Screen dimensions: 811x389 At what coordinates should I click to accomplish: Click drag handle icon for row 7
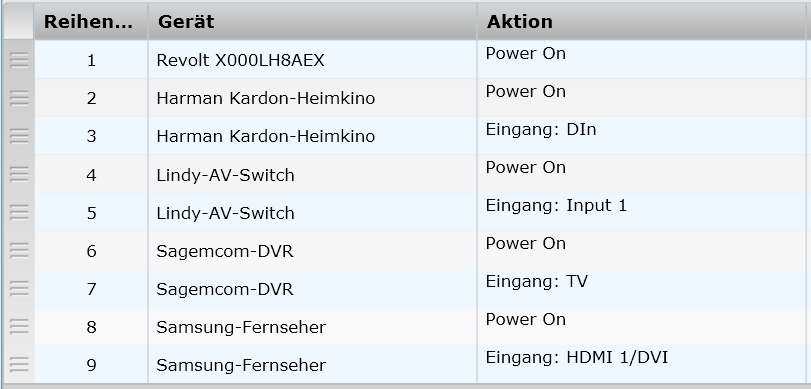tap(19, 288)
